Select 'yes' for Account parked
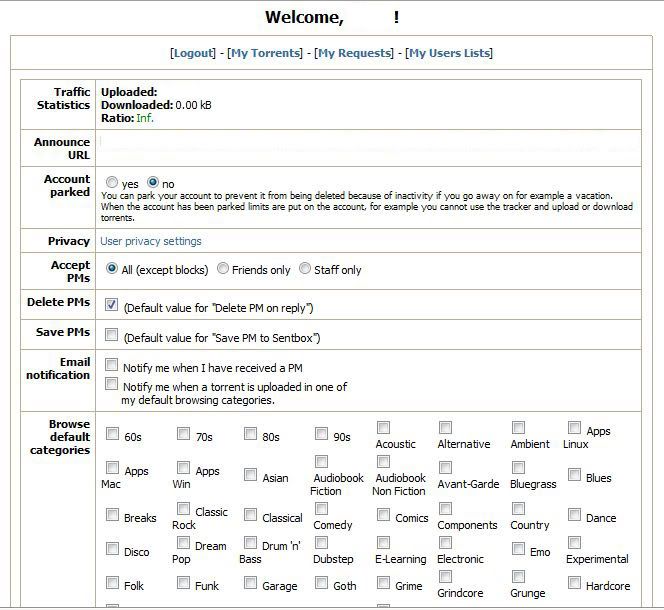This screenshot has height=610, width=664. point(112,183)
